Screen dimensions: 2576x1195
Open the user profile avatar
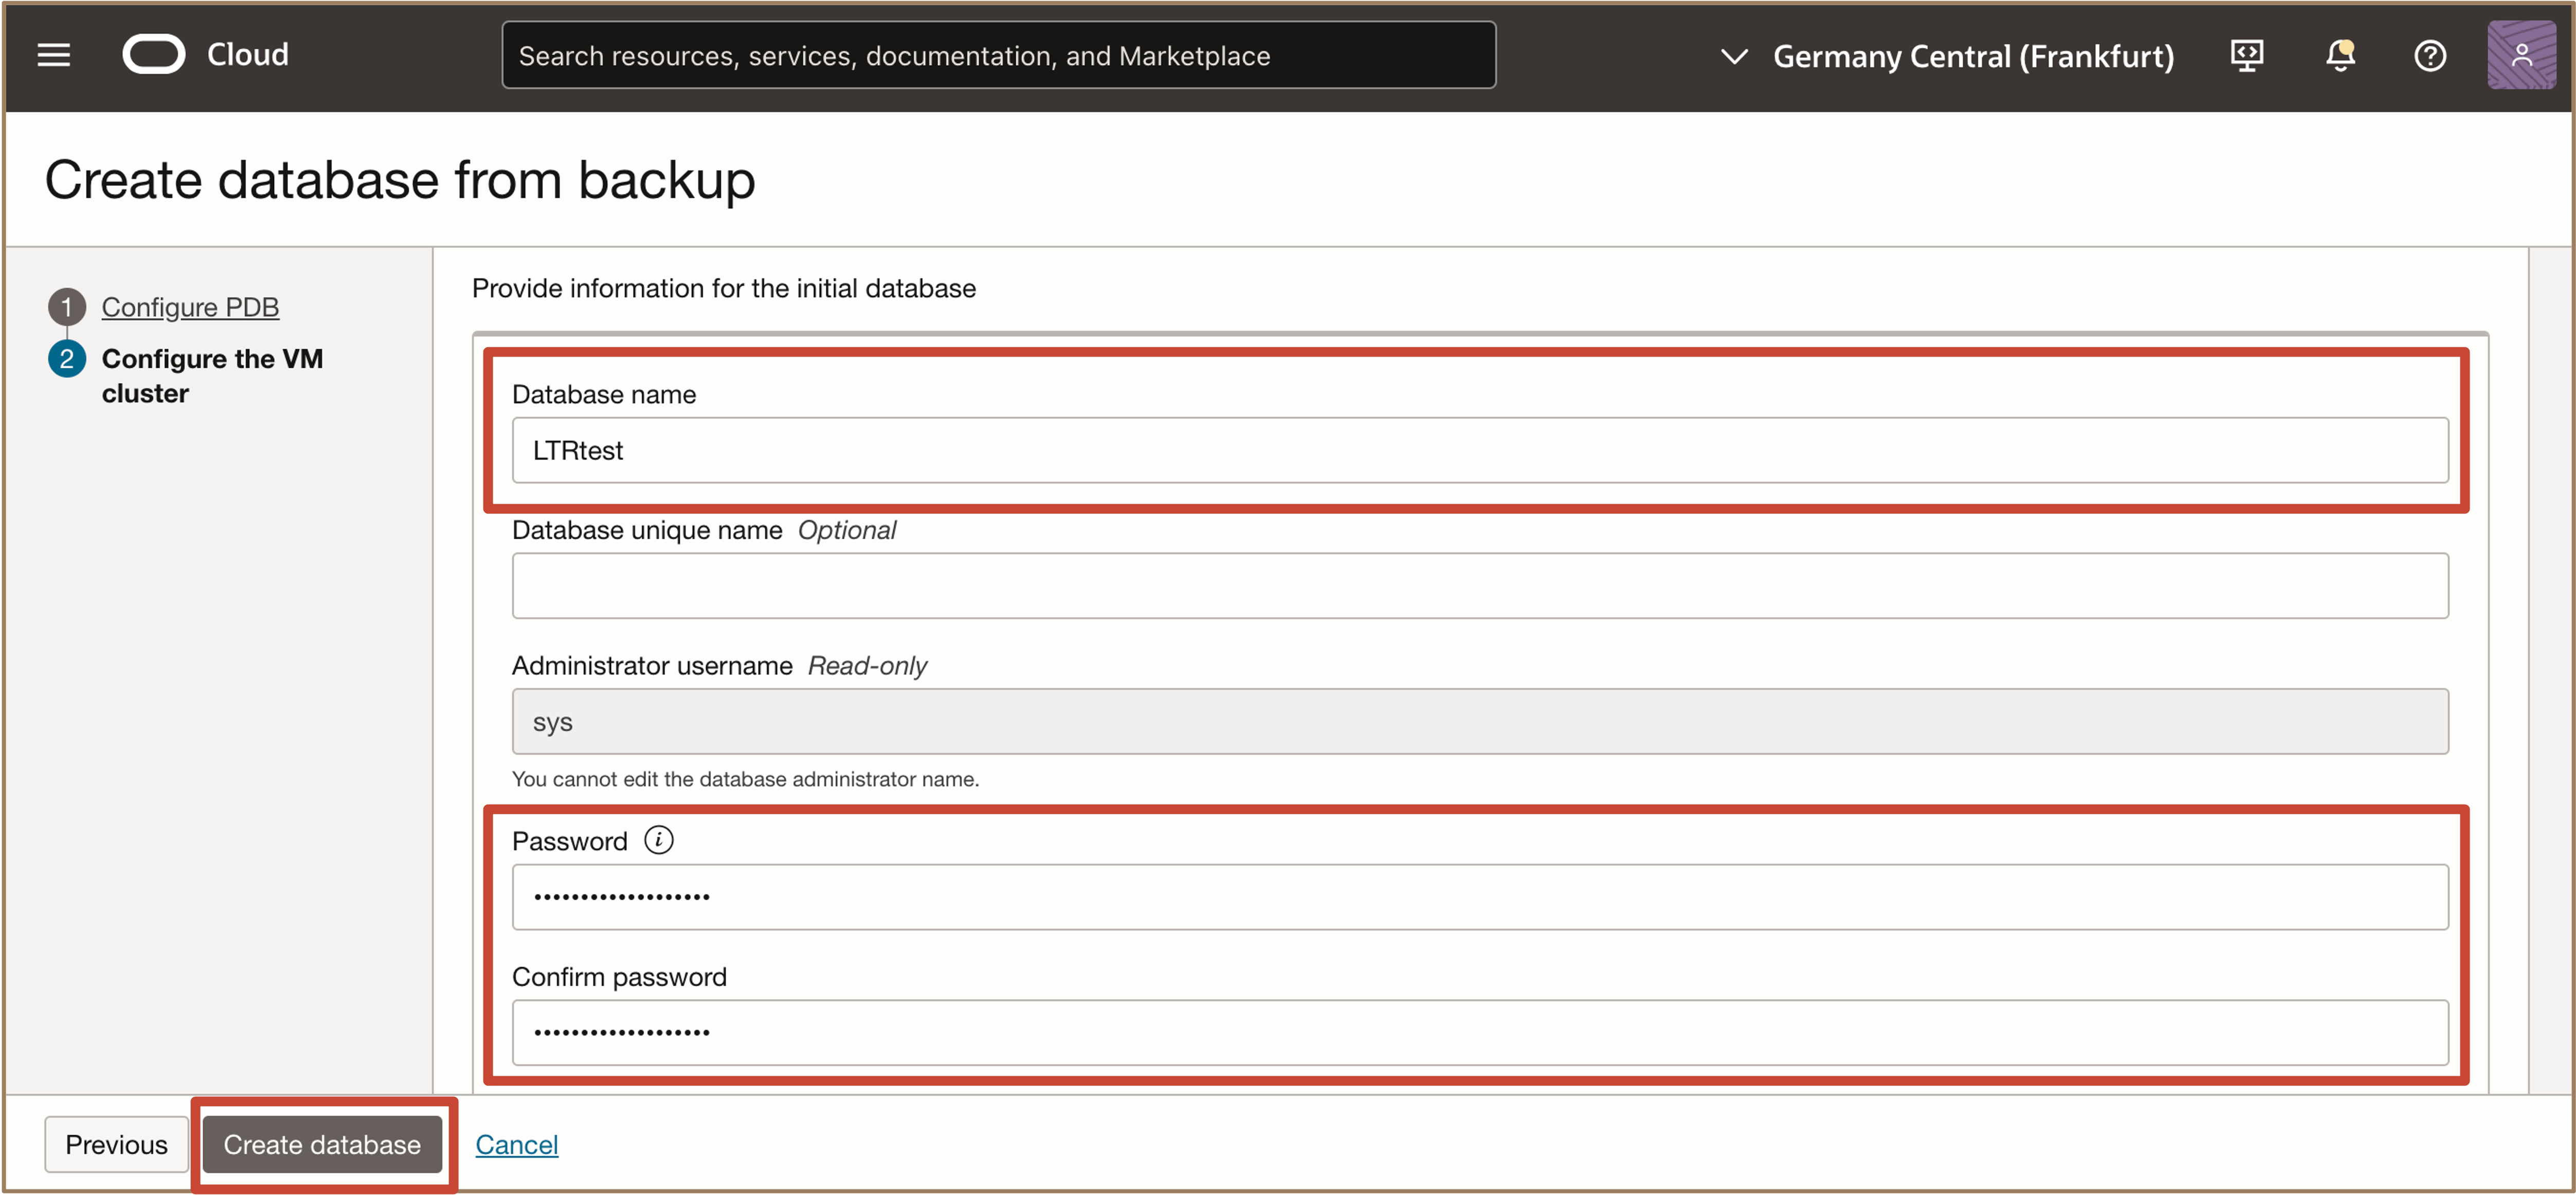tap(2520, 55)
